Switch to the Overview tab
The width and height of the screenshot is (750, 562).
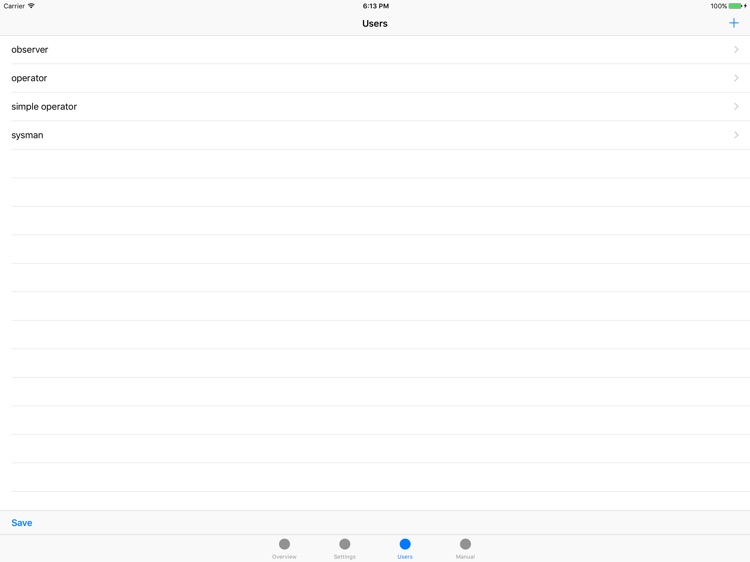point(284,548)
